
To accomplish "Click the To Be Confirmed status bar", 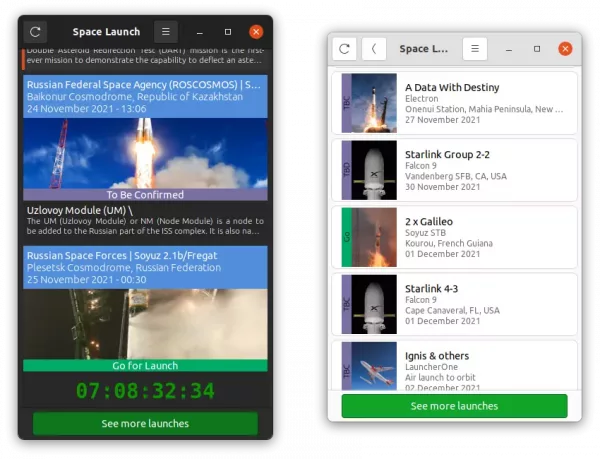I will [145, 195].
